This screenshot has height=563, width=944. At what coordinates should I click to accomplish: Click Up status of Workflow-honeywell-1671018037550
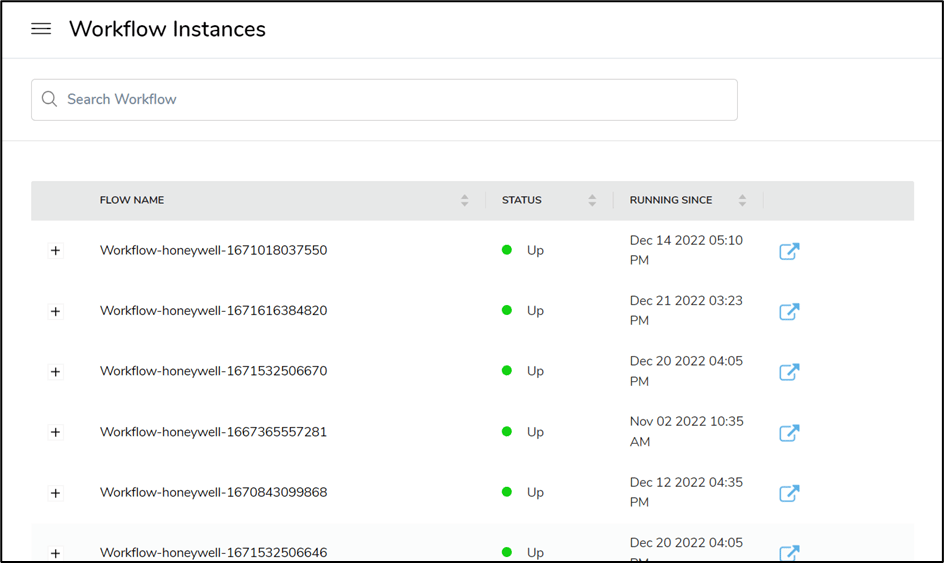535,250
